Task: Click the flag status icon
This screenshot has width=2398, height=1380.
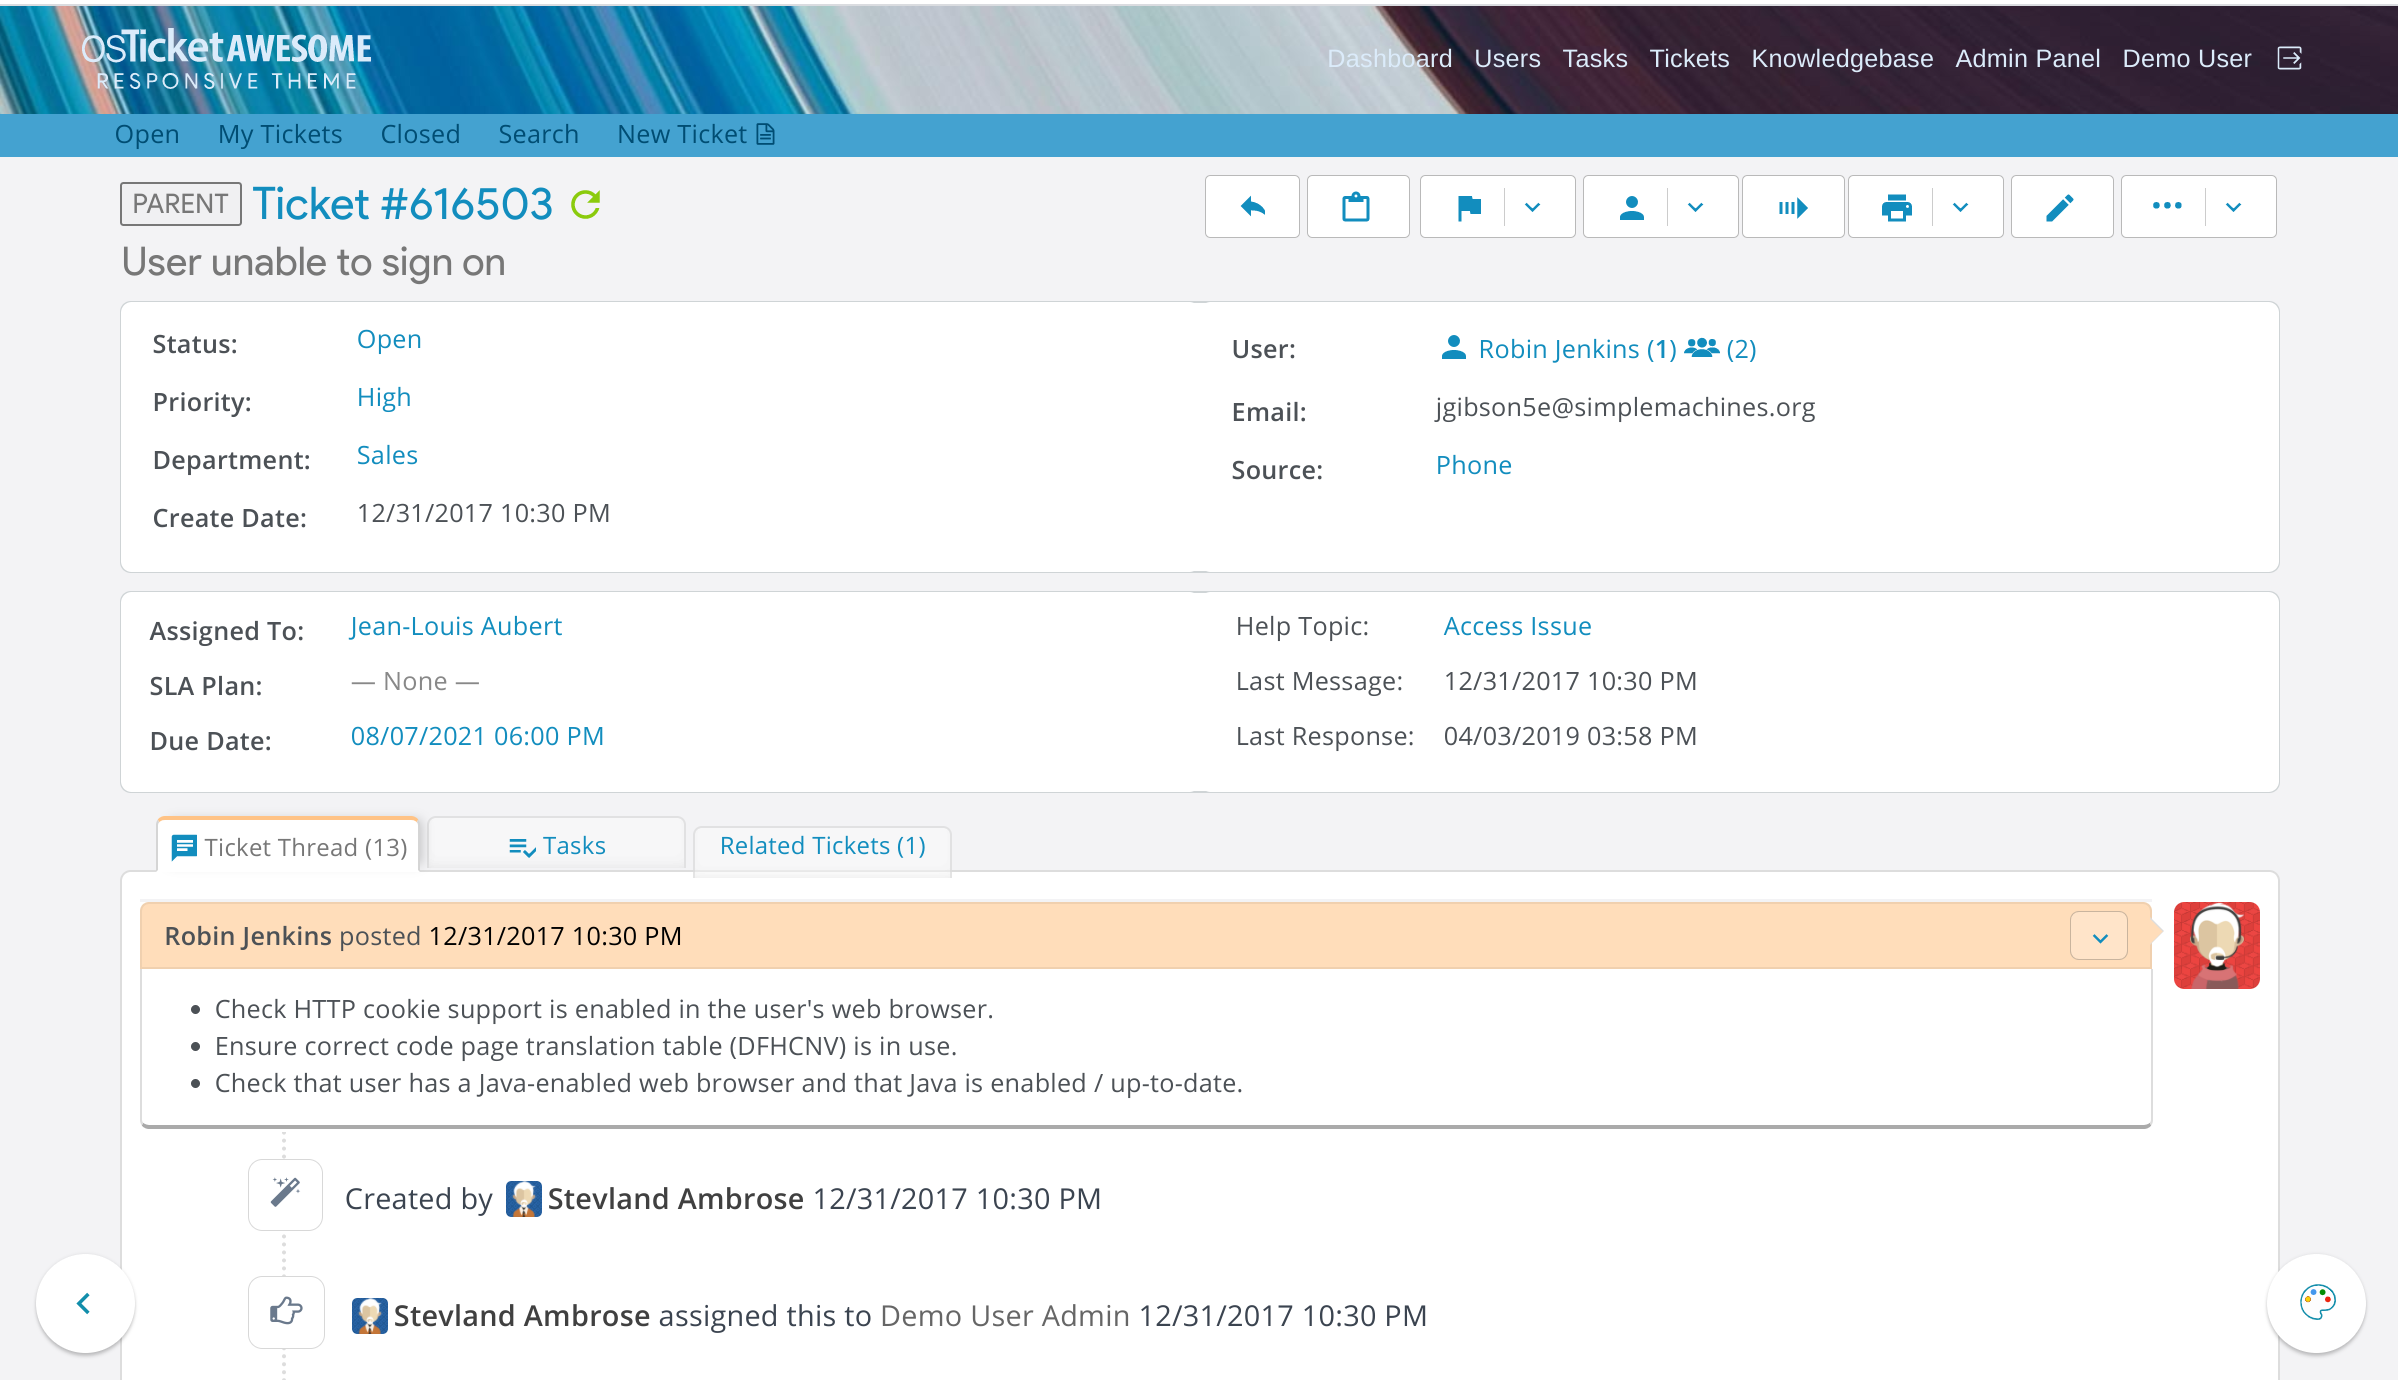Action: coord(1468,207)
